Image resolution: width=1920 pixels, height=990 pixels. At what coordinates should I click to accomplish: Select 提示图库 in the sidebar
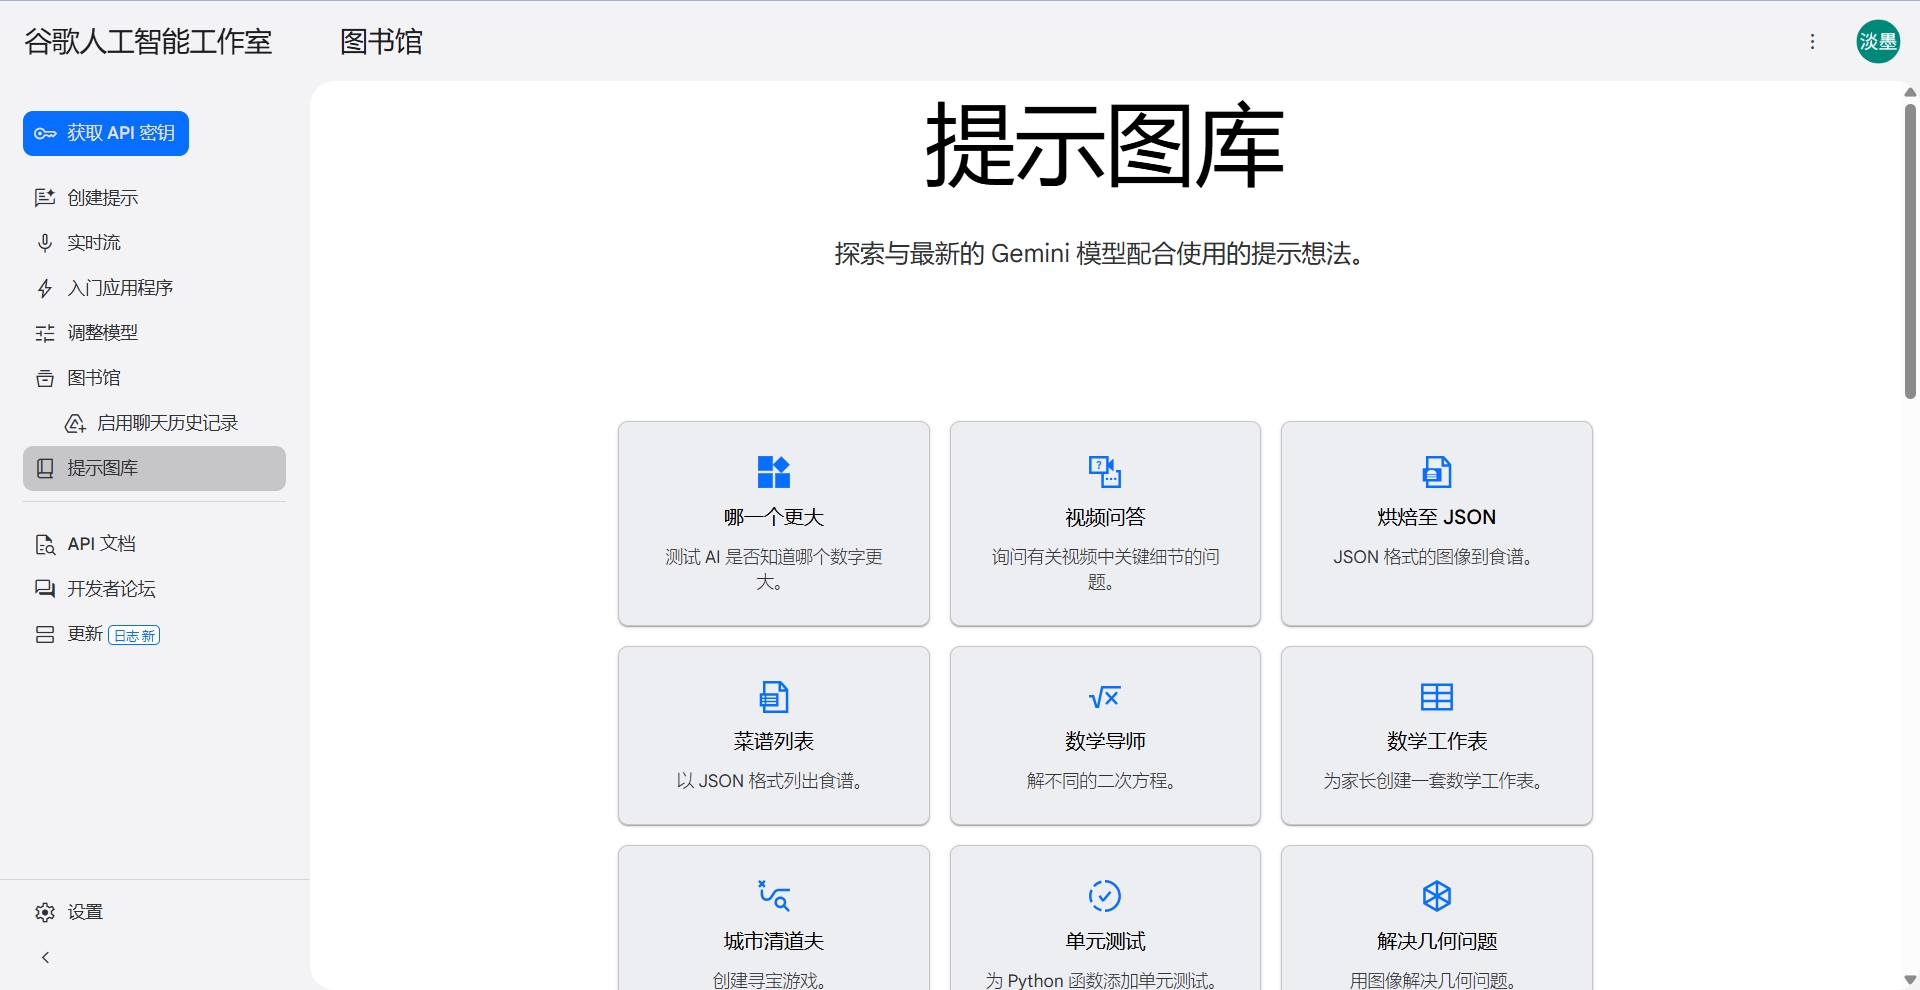coord(154,468)
